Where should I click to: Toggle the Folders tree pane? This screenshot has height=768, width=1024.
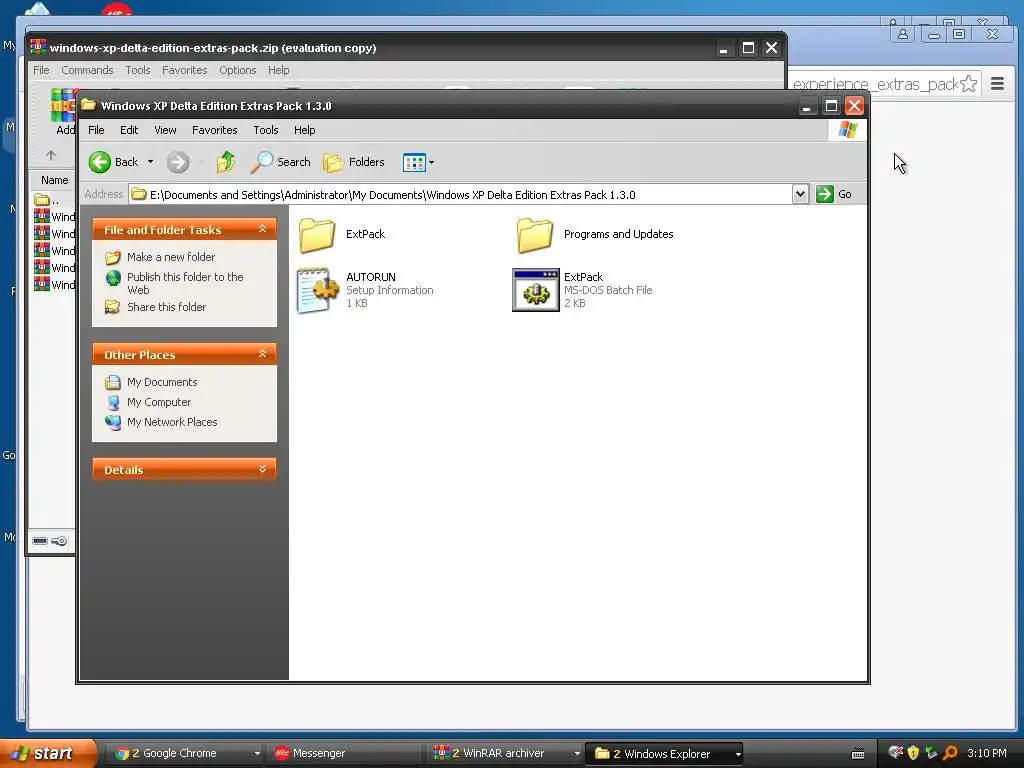pos(354,162)
